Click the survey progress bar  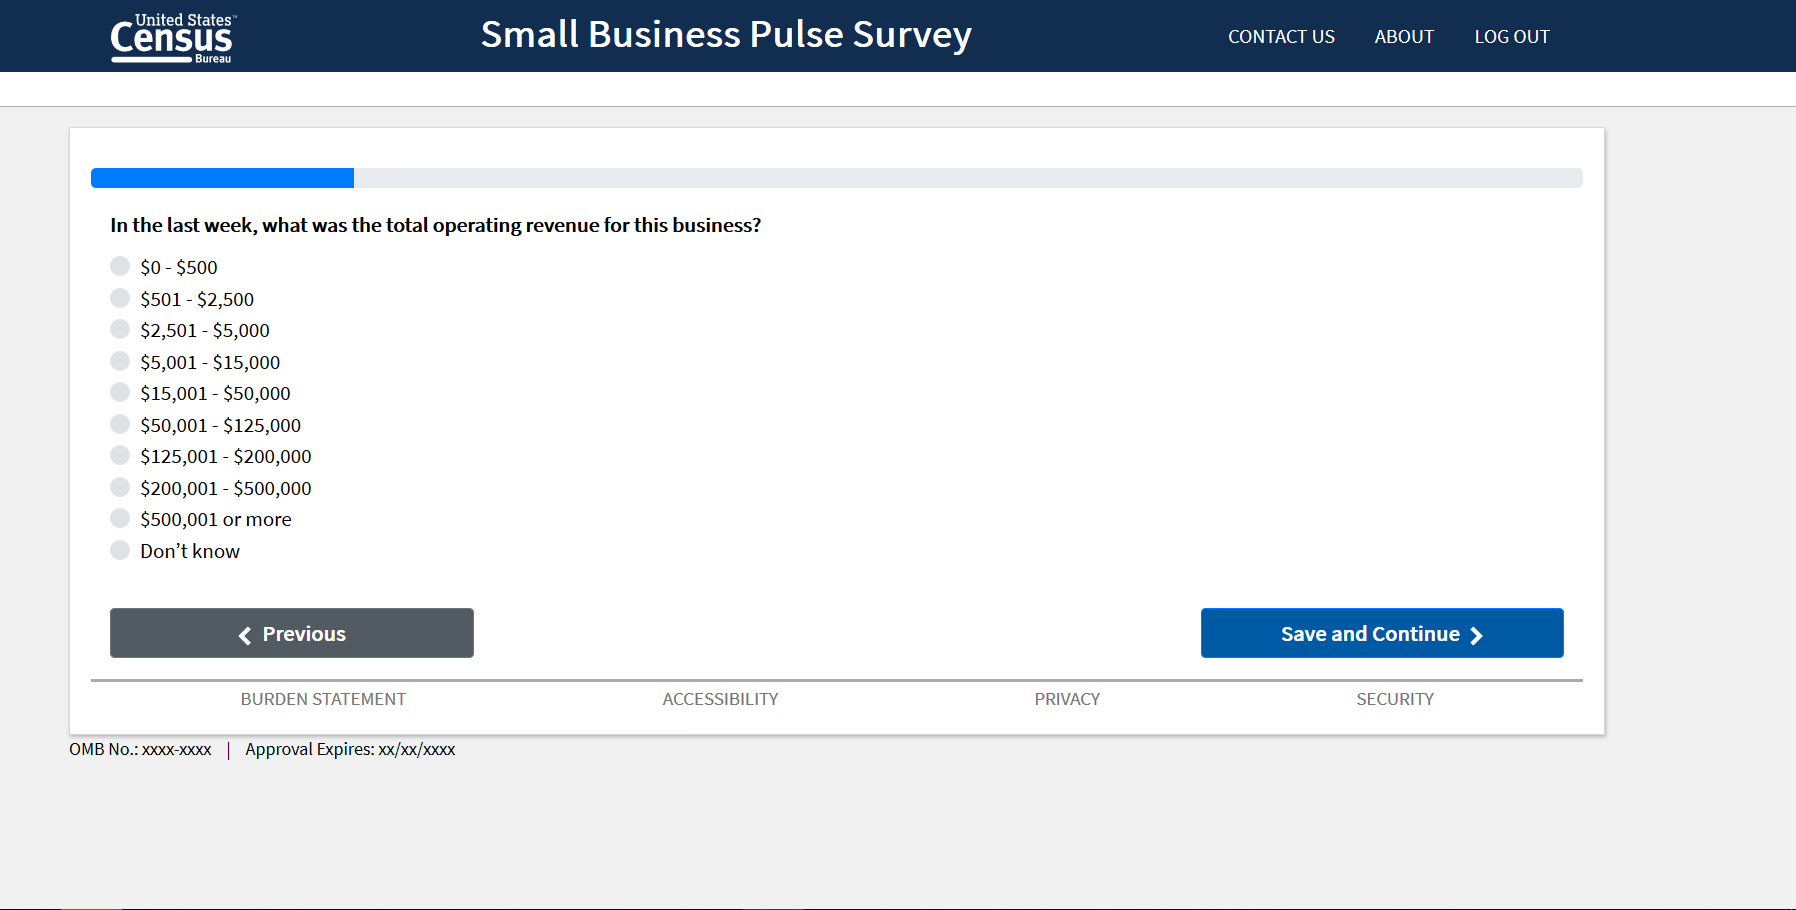[x=836, y=178]
